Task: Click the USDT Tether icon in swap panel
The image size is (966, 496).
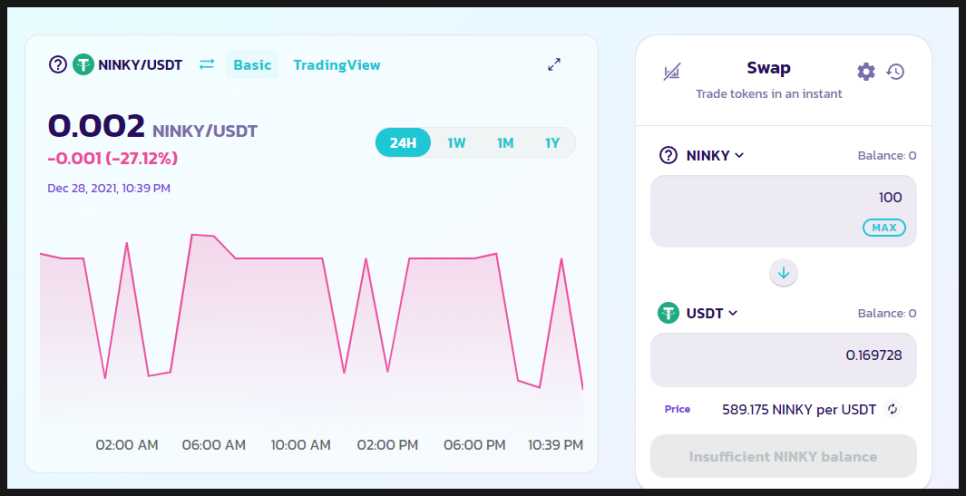Action: pos(668,313)
